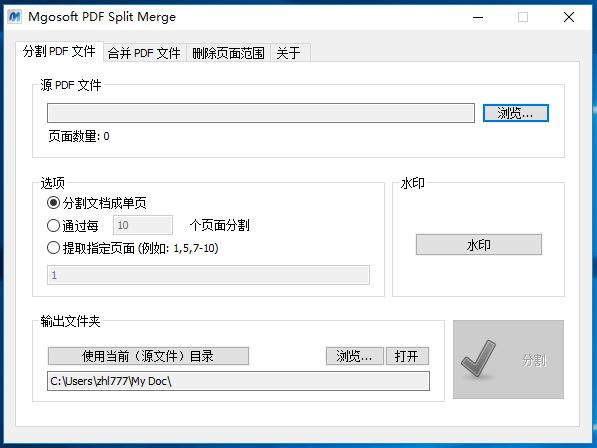597x448 pixels.
Task: Click 使用当前（源文件）目录 button
Action: pyautogui.click(x=148, y=356)
